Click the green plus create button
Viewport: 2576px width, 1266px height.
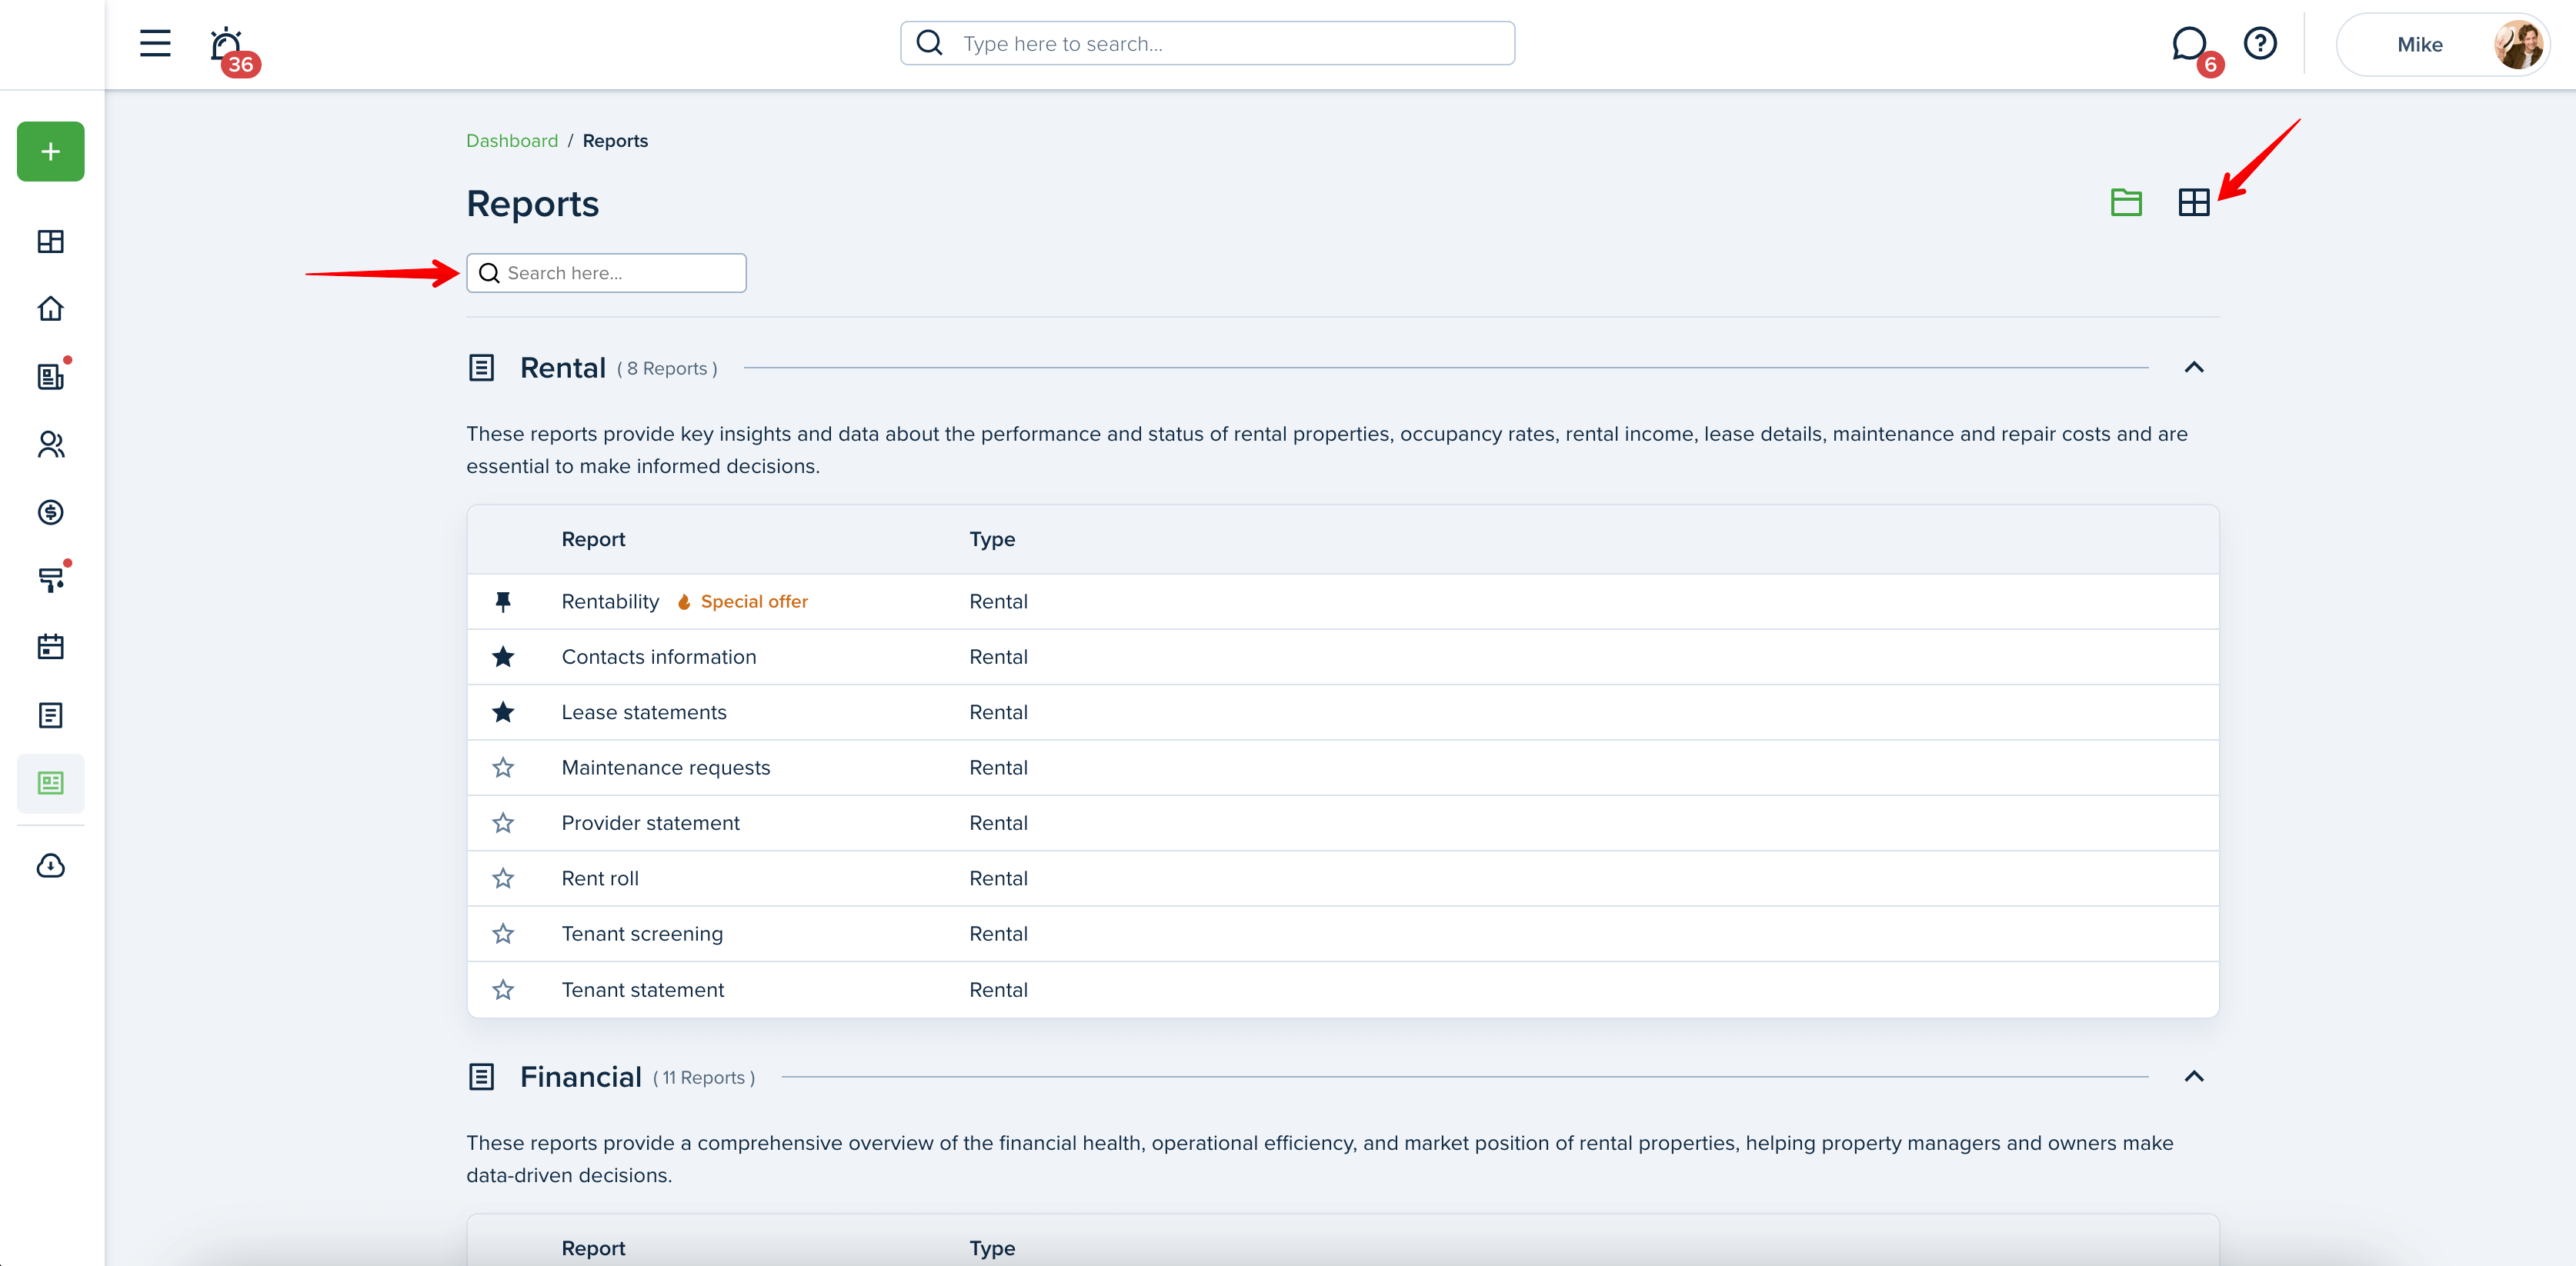point(51,151)
